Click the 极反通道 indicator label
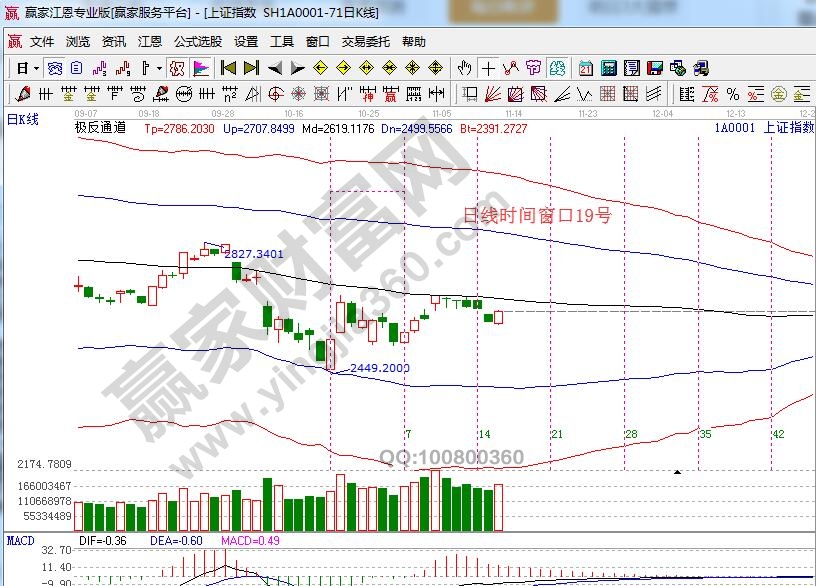This screenshot has width=816, height=586. [x=100, y=128]
